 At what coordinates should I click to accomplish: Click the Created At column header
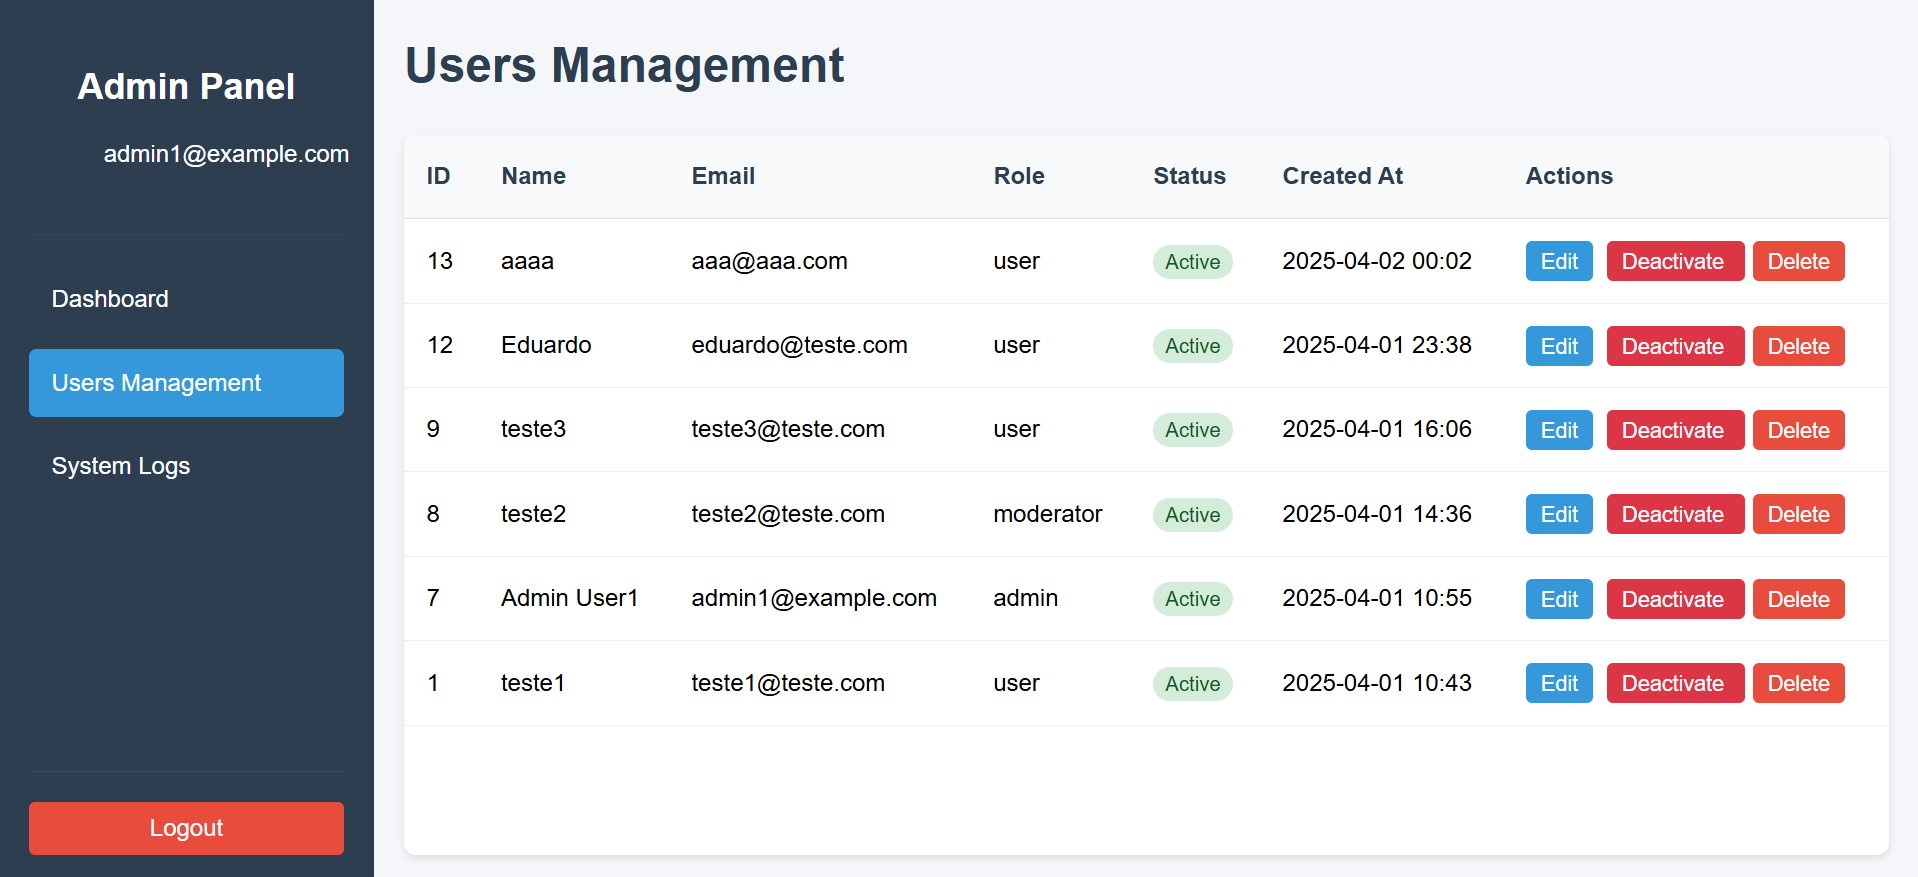click(x=1342, y=176)
